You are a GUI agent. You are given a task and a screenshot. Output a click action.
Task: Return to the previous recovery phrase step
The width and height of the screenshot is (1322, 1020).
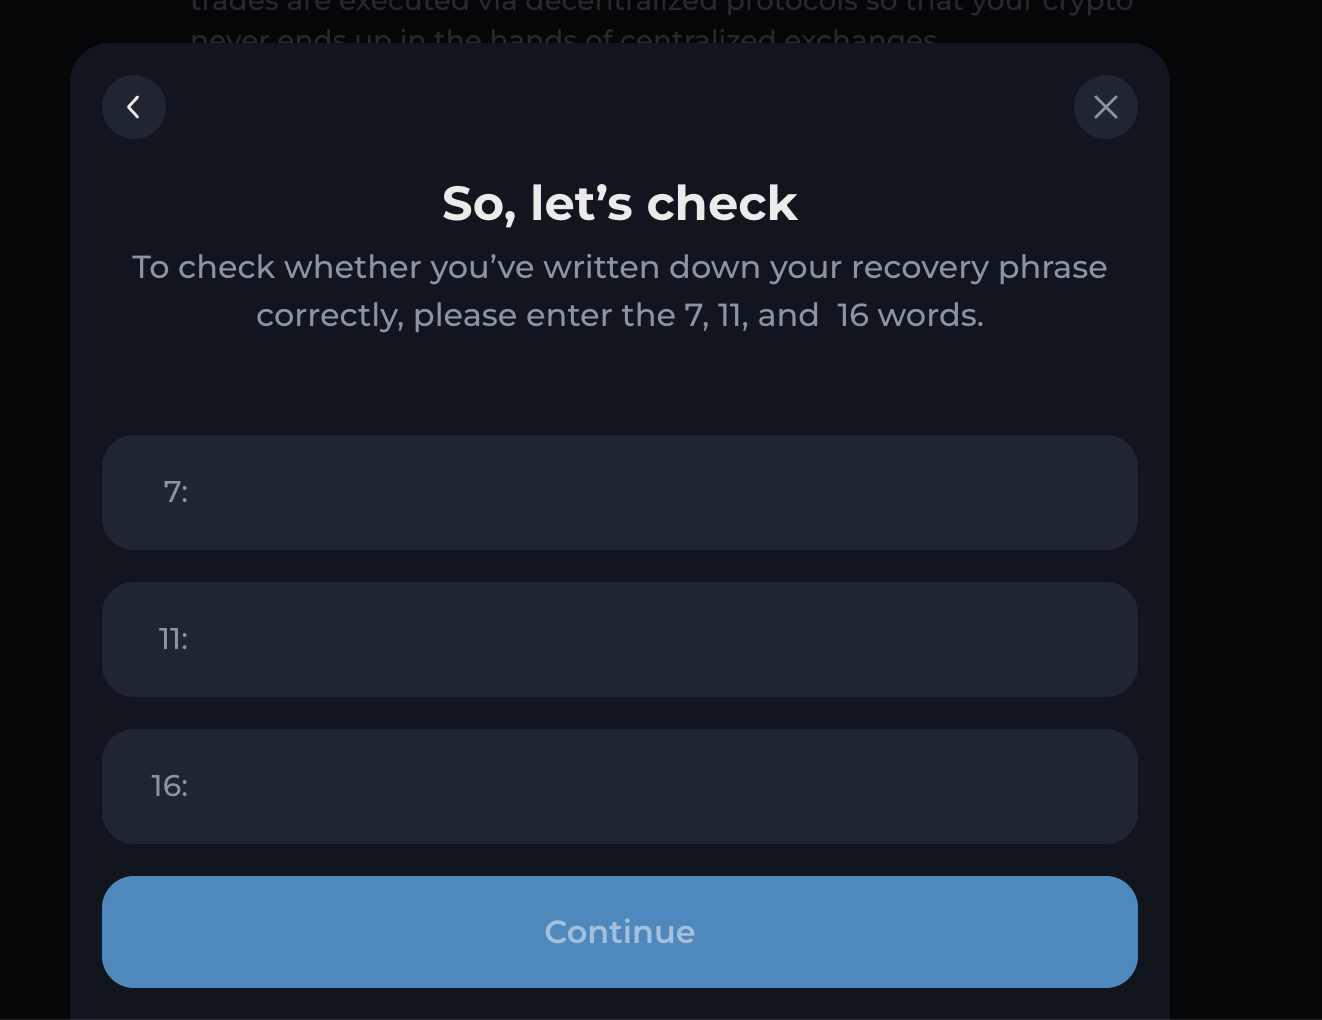[134, 107]
